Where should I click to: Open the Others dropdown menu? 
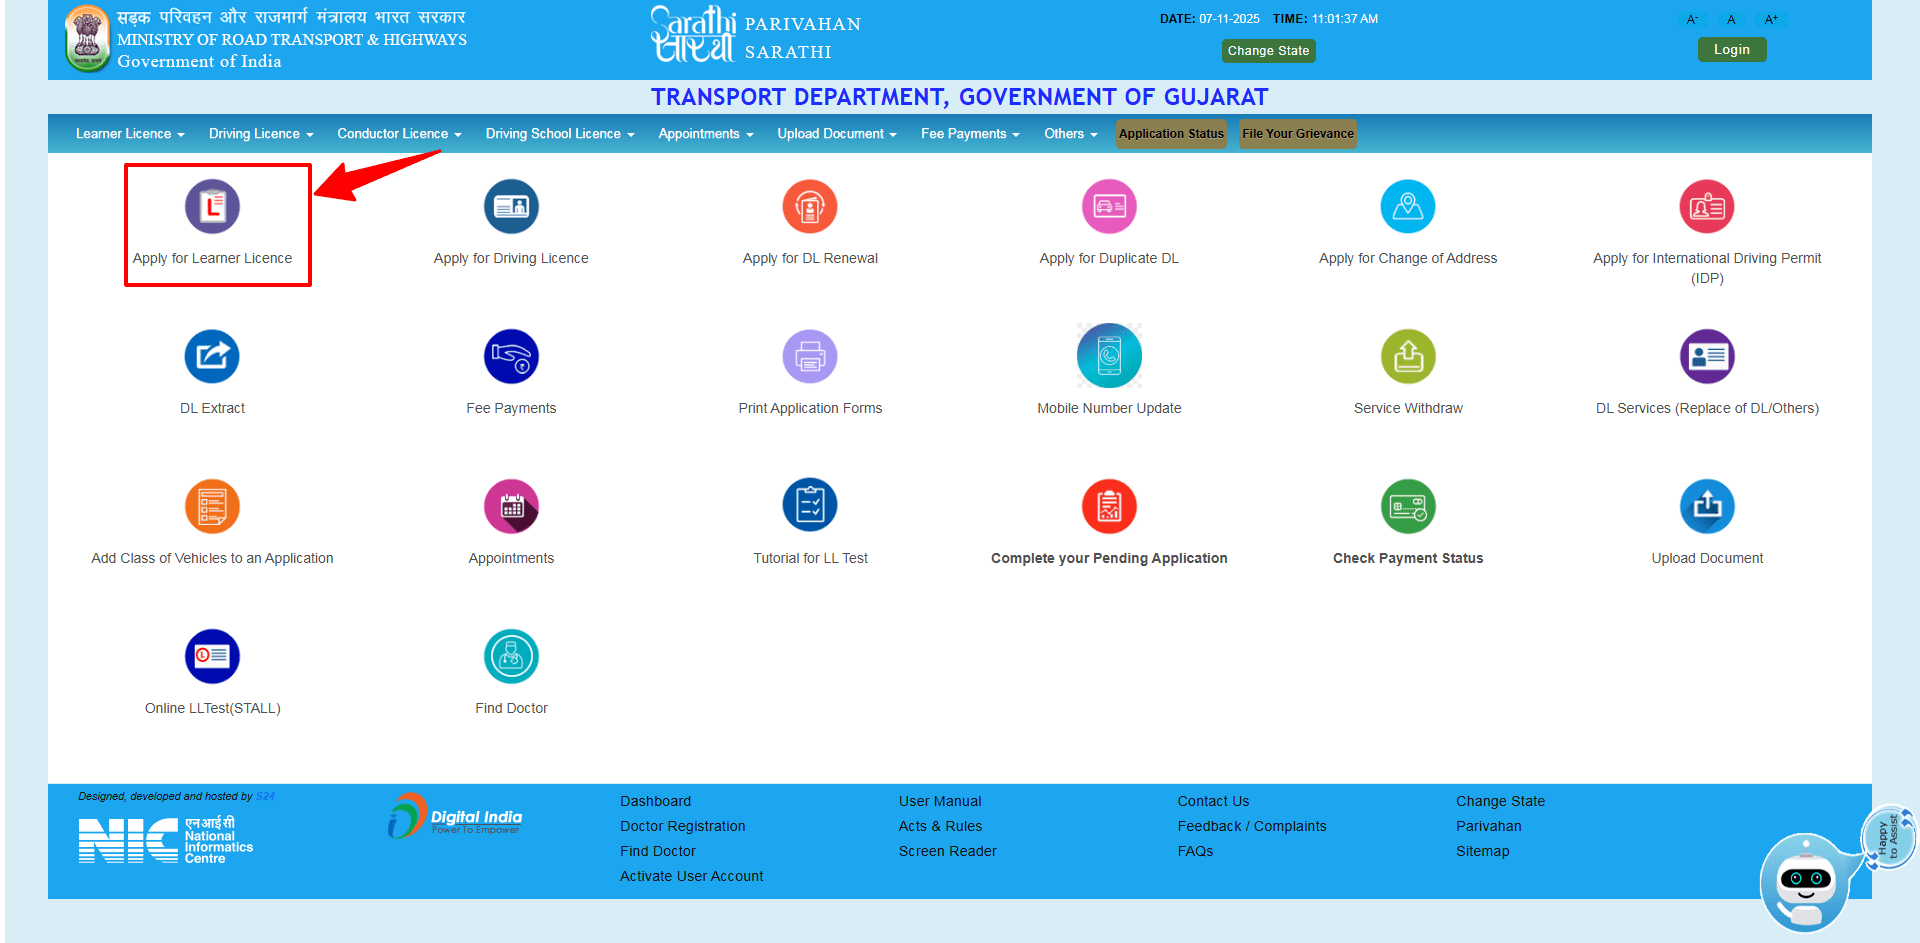pyautogui.click(x=1069, y=133)
